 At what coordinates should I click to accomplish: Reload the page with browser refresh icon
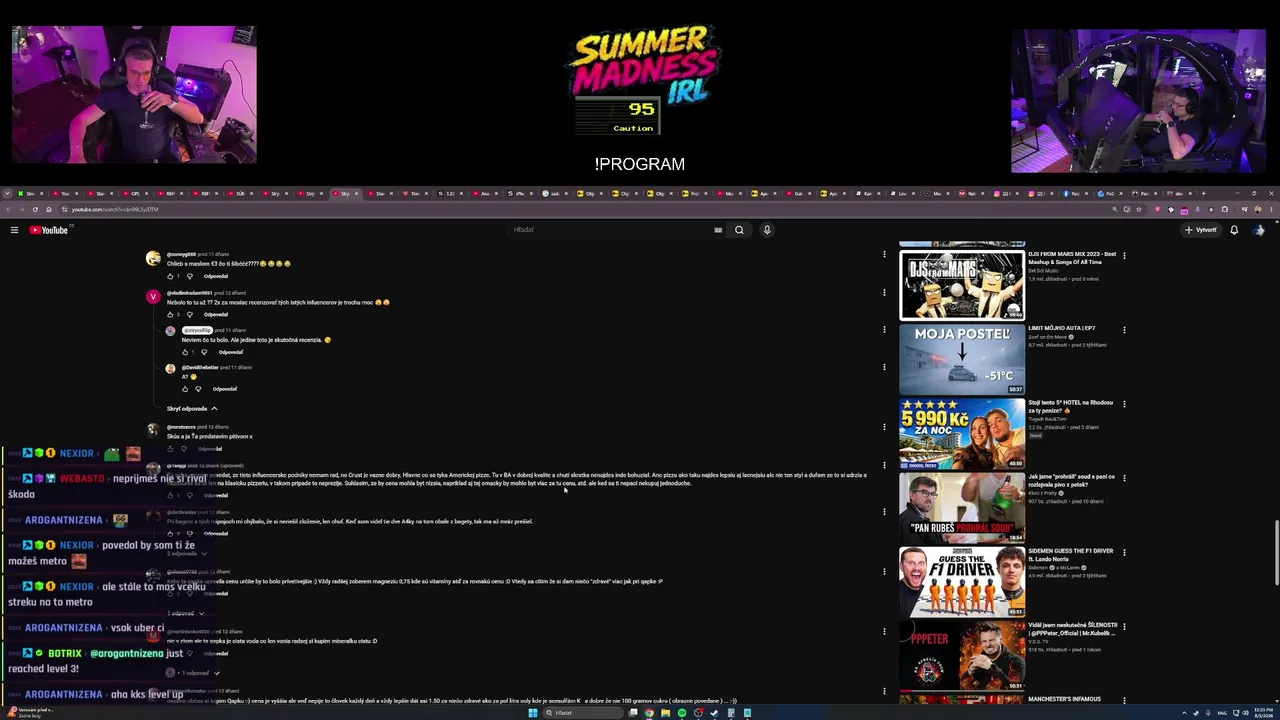[x=35, y=210]
